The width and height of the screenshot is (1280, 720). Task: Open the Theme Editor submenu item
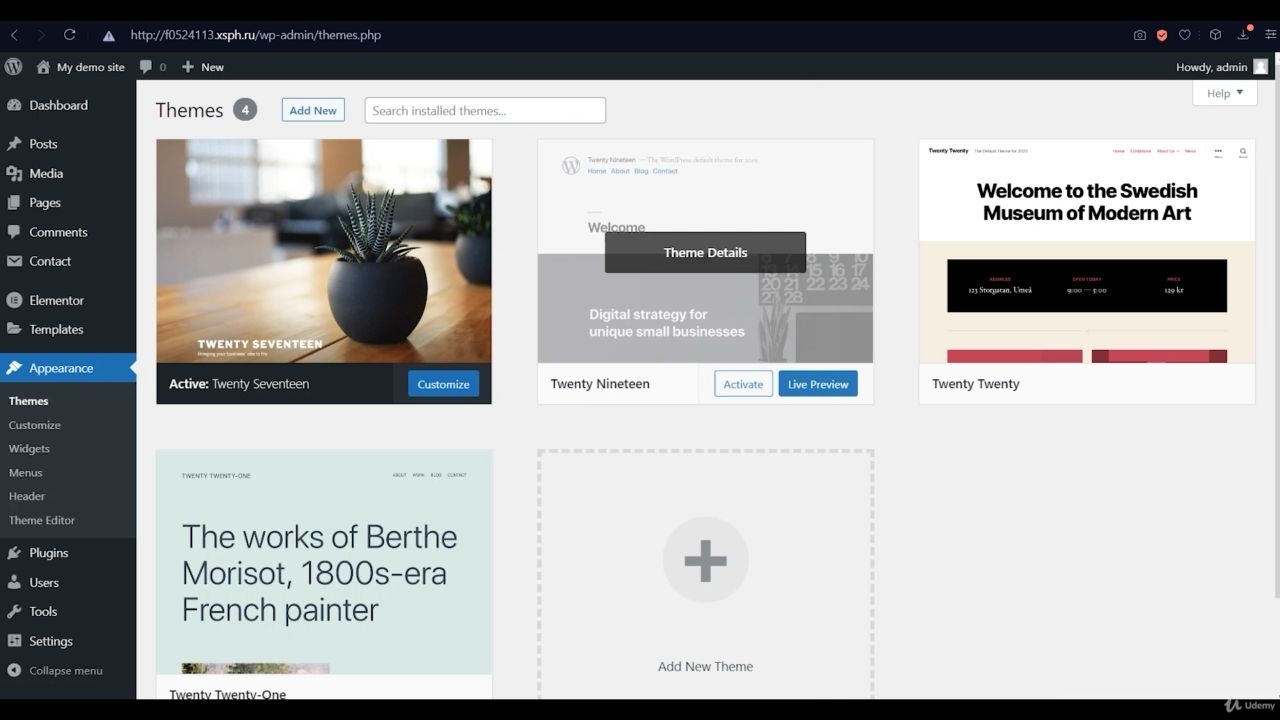coord(42,520)
